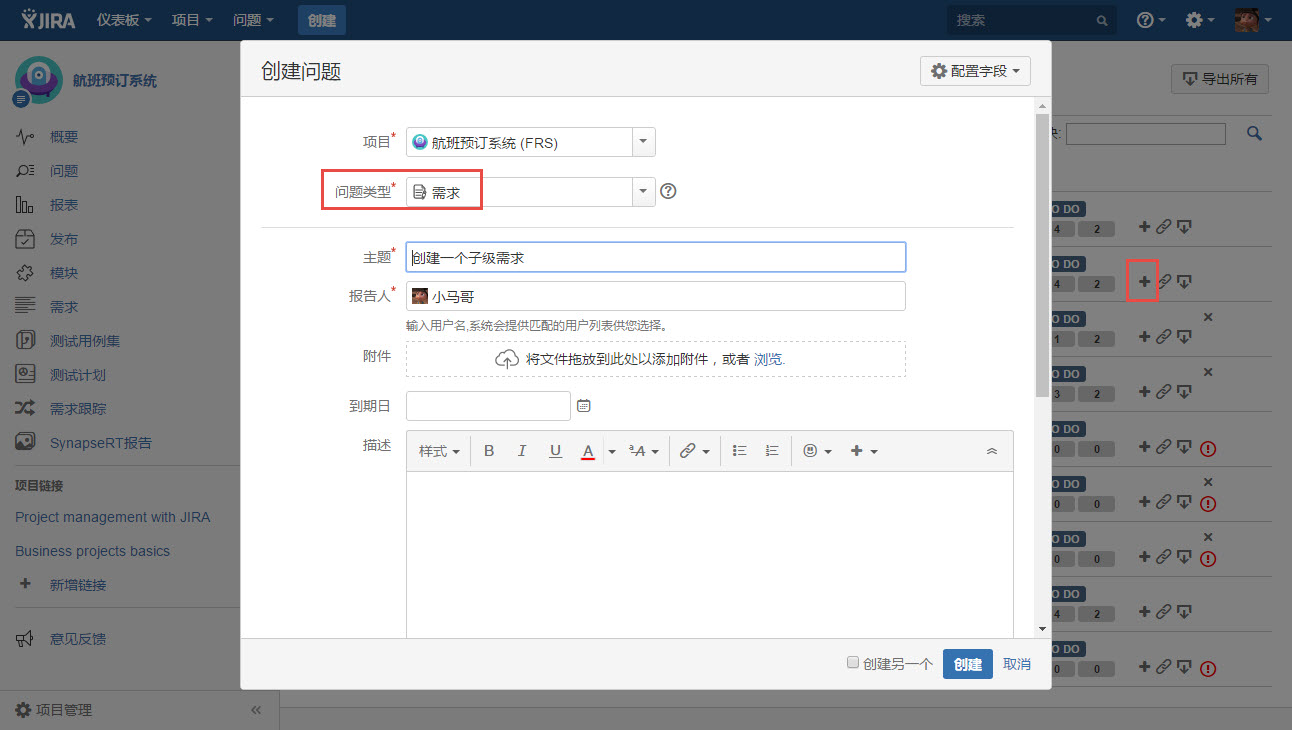Image resolution: width=1292 pixels, height=730 pixels.
Task: Click the 浏览 browse link for attachments
Action: [x=769, y=359]
